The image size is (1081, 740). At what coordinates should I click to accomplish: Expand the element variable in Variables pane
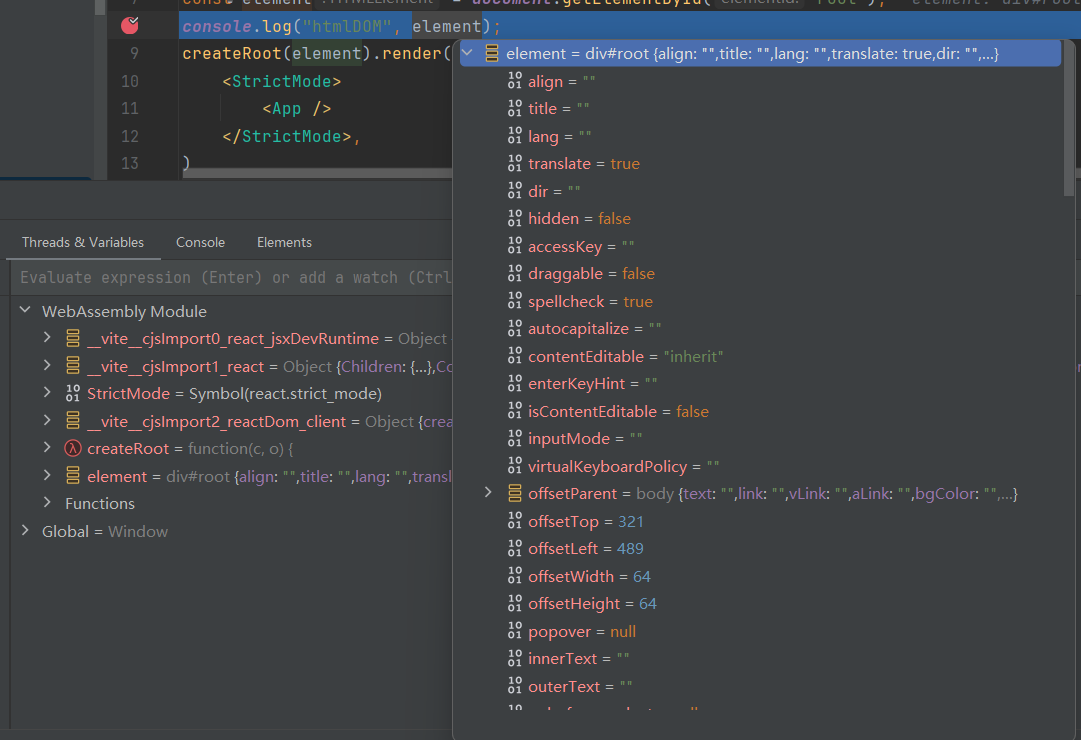(47, 475)
